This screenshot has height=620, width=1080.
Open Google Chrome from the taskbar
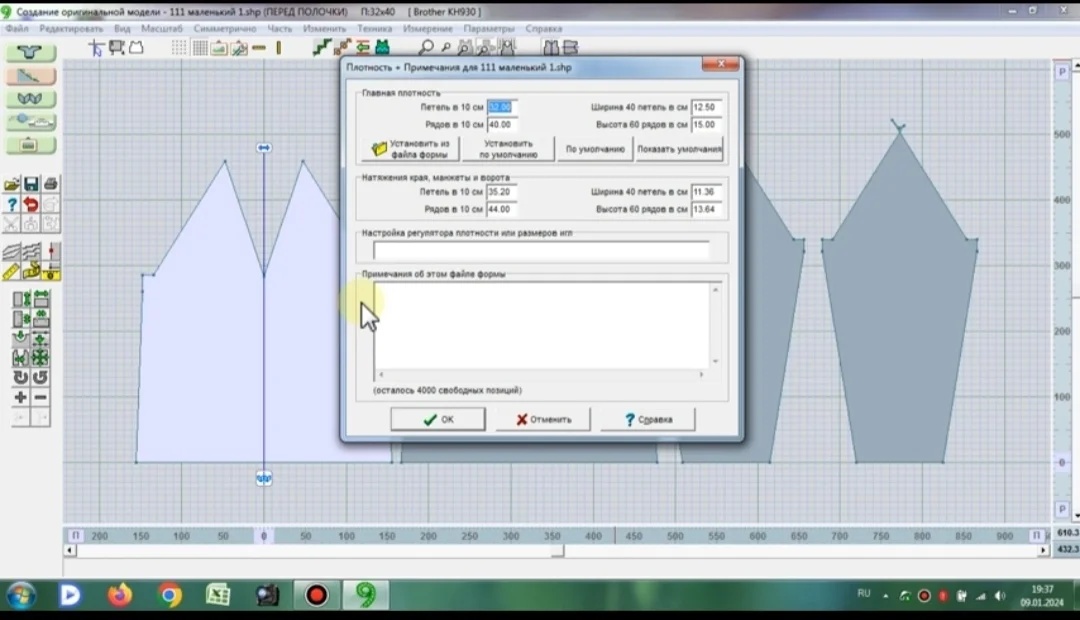[169, 595]
